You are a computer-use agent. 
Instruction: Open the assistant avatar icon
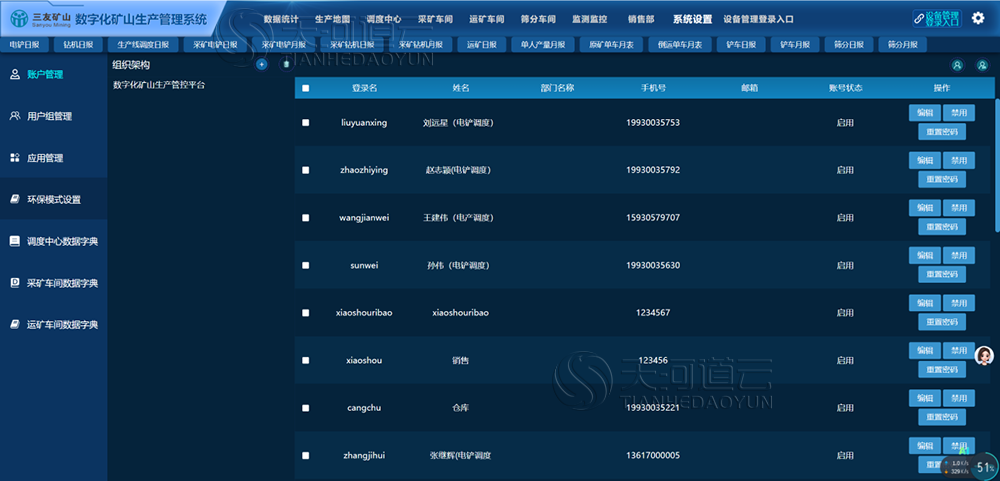(x=985, y=355)
